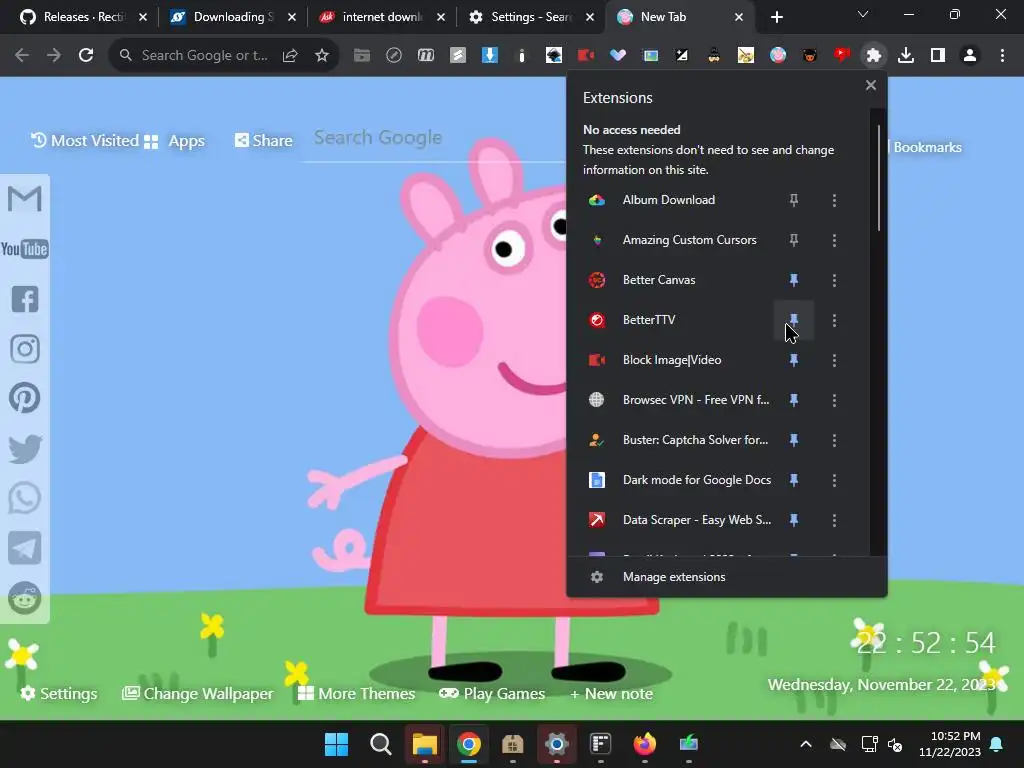Open Chrome downloads icon in toolbar
1024x768 pixels.
(x=906, y=56)
